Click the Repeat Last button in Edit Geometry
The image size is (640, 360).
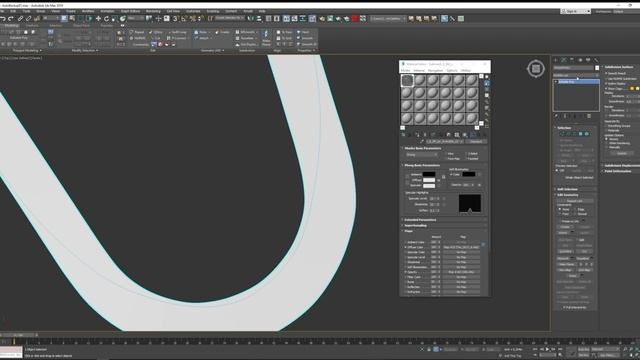click(x=575, y=201)
